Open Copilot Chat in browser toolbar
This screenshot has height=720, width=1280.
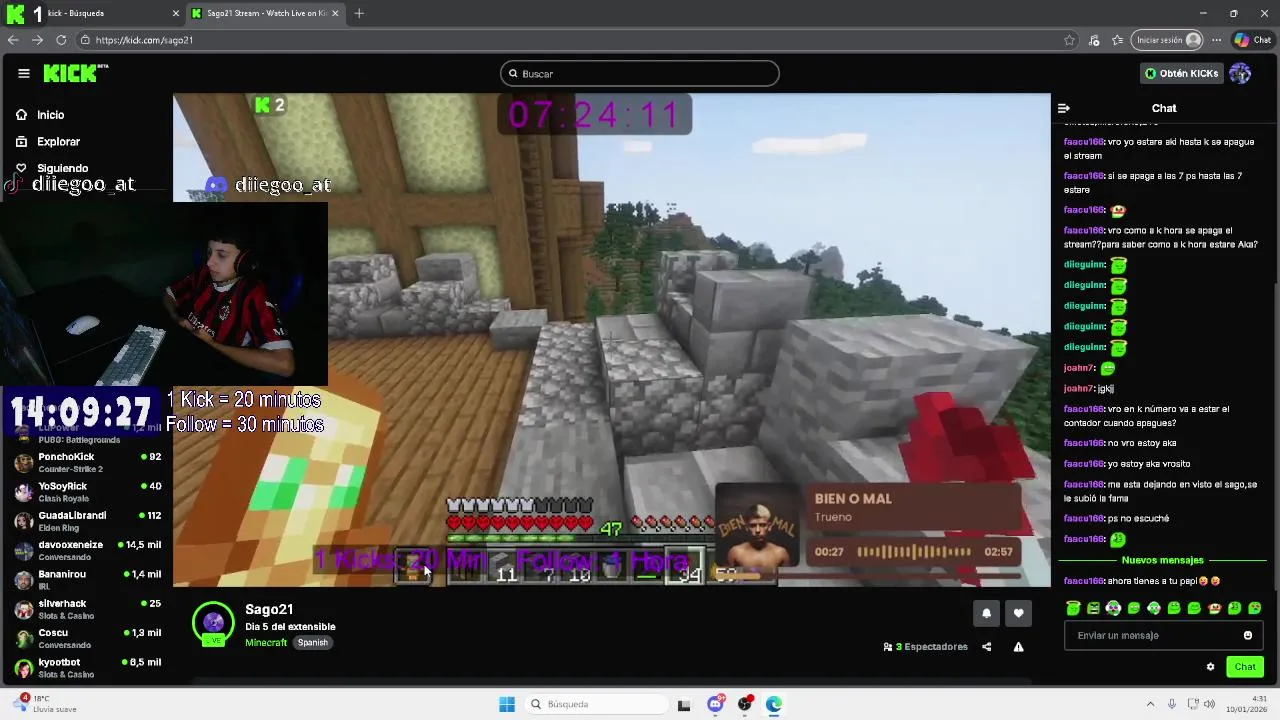[1252, 40]
